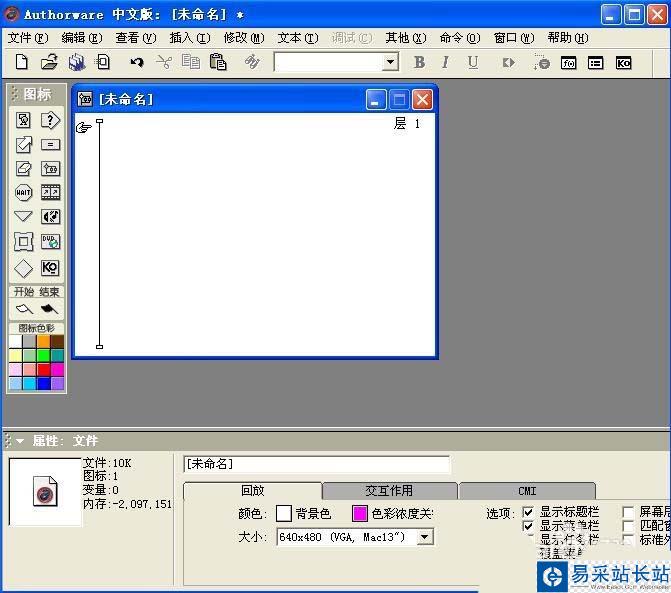The width and height of the screenshot is (671, 593).
Task: Toggle 显示标题栏 checkbox
Action: (x=528, y=512)
